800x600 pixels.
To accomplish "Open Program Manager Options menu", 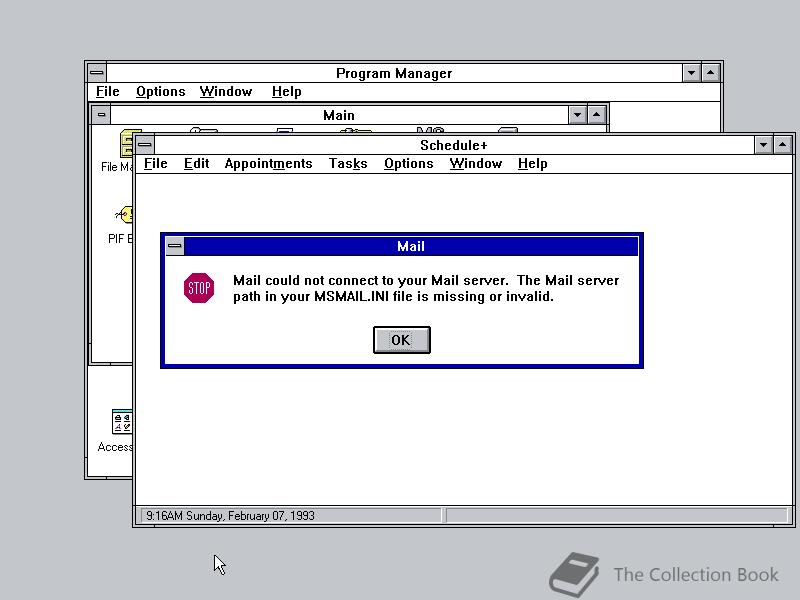I will pyautogui.click(x=161, y=91).
